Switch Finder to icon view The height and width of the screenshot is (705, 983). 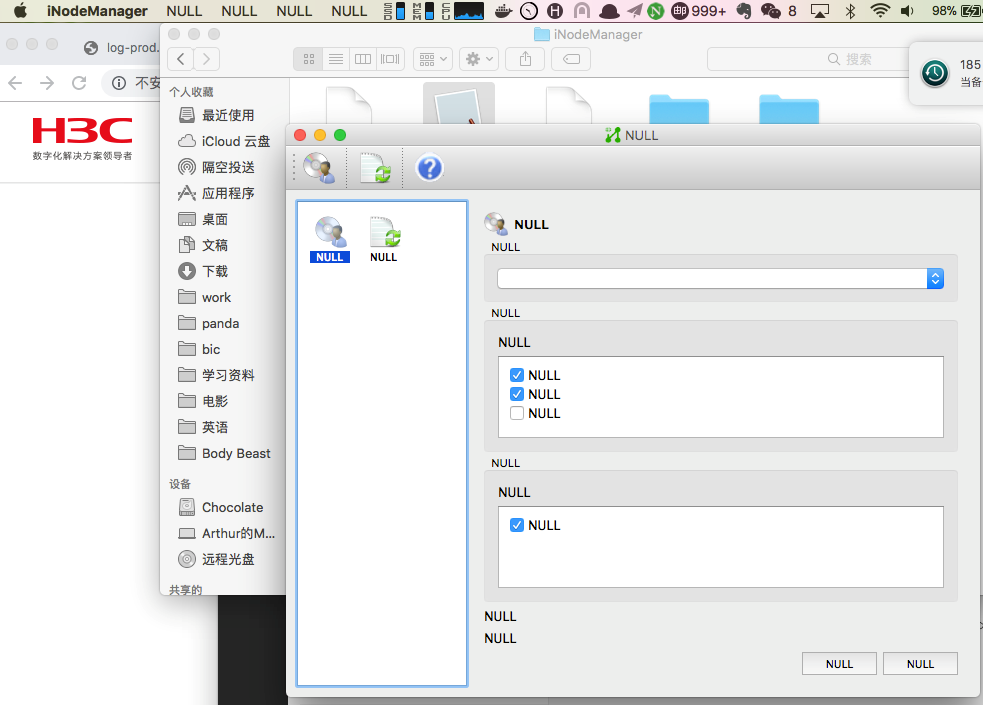[308, 59]
